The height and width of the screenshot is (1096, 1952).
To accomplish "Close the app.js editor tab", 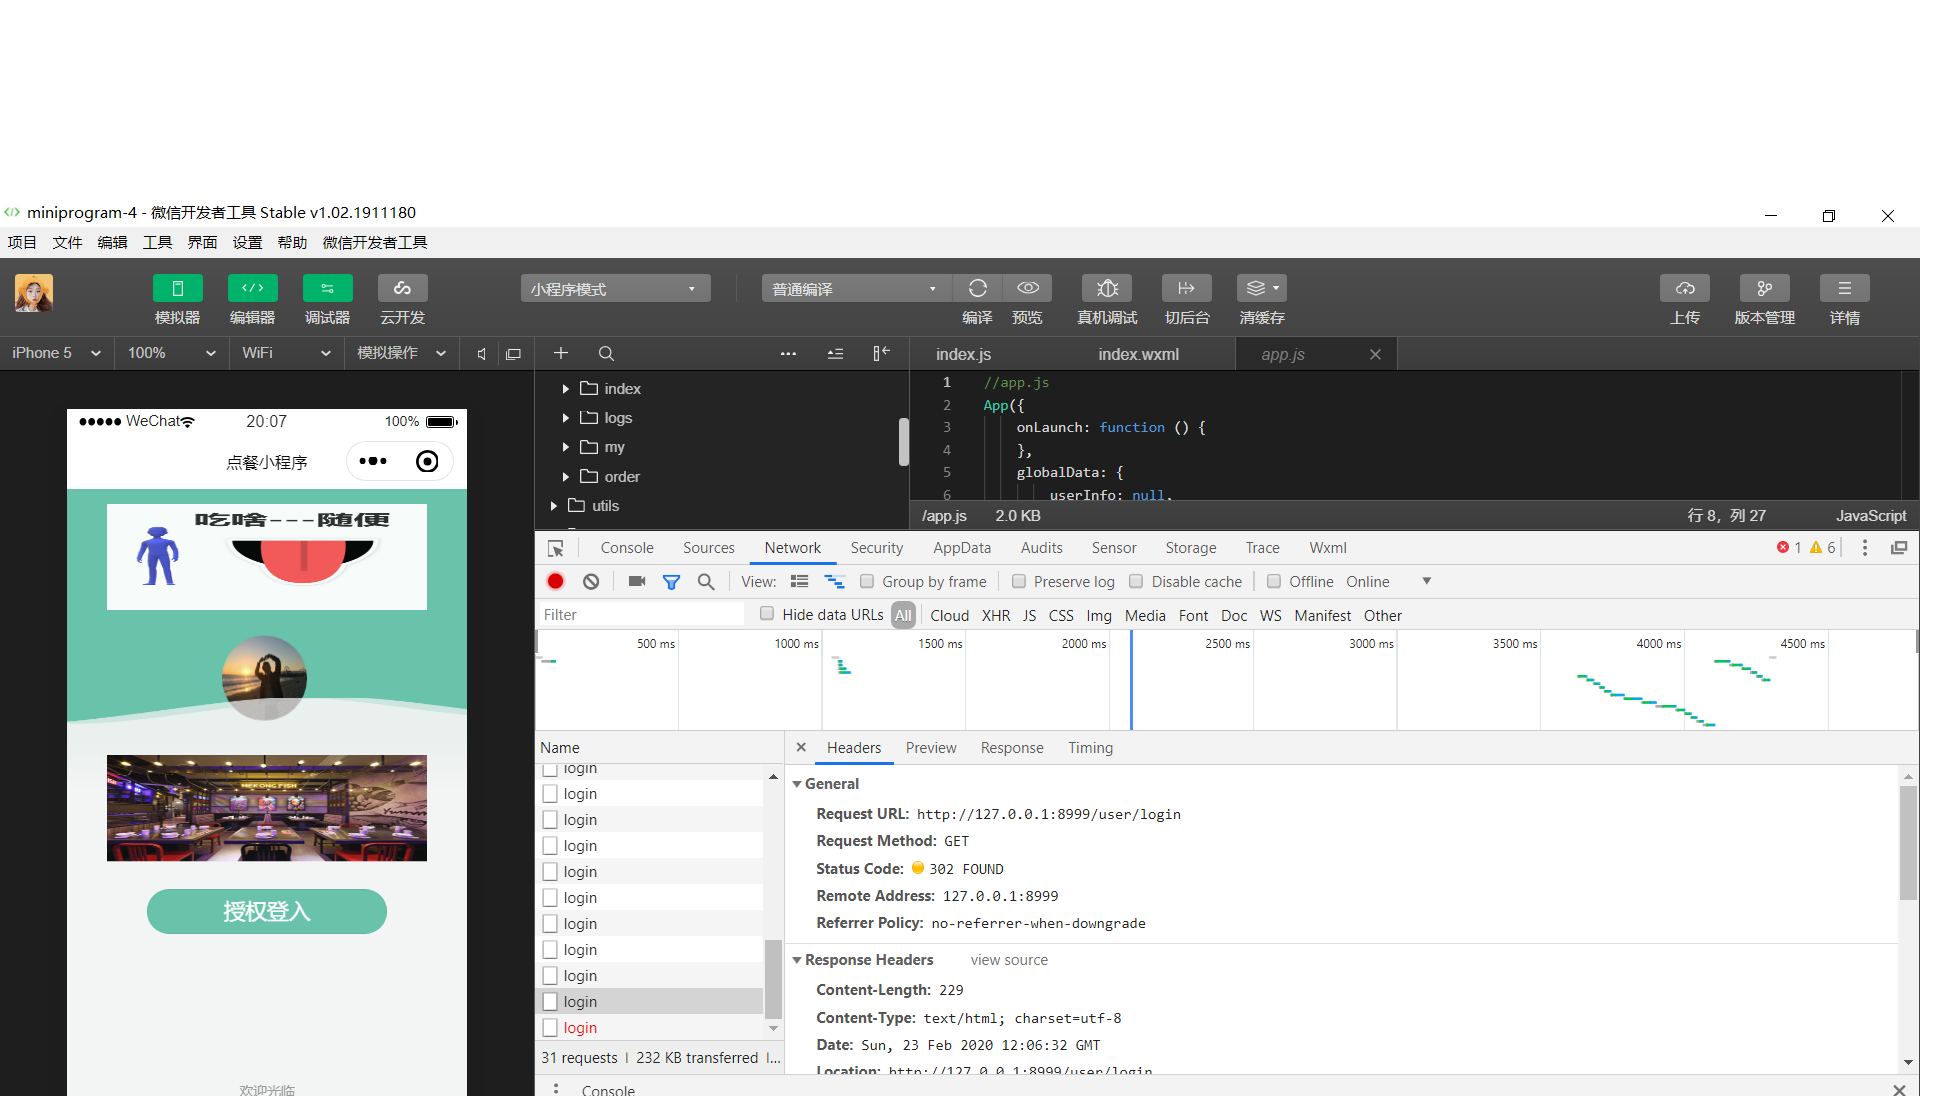I will (x=1375, y=354).
